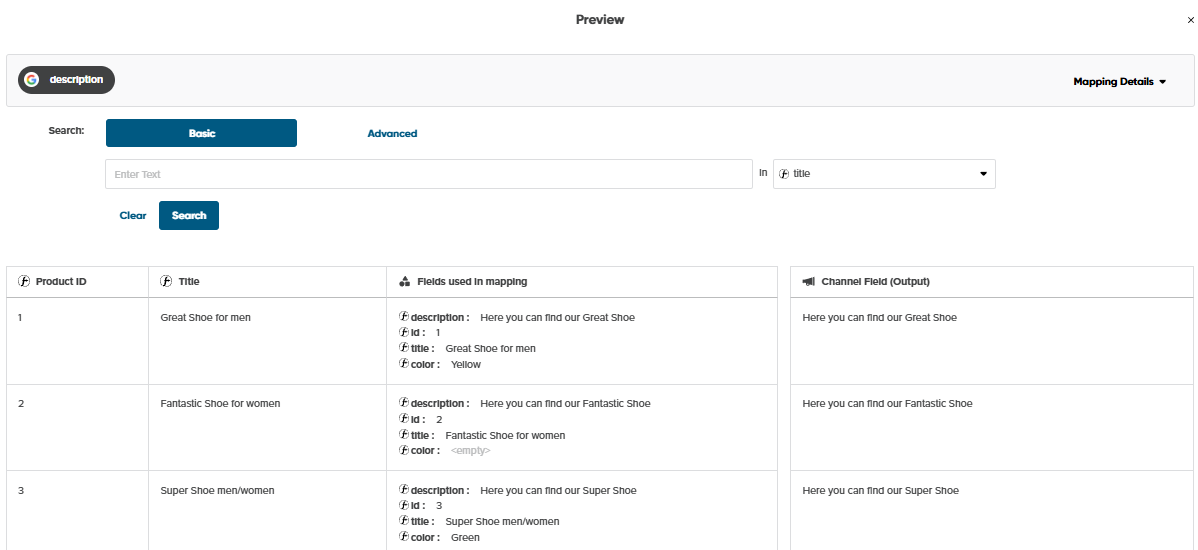This screenshot has width=1198, height=550.
Task: Select the description field badge
Action: coord(67,80)
